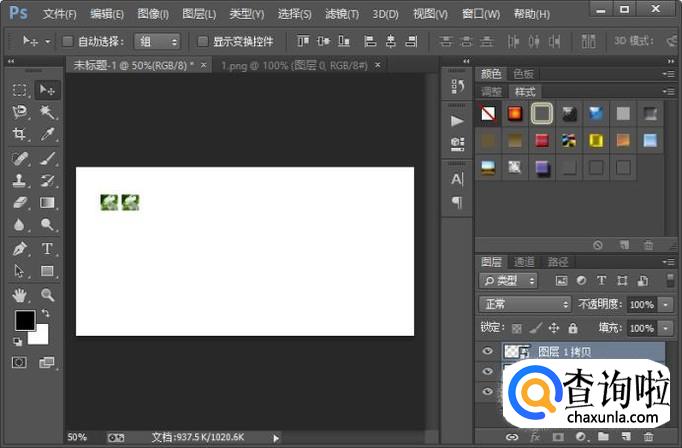Activate the Pen tool
The width and height of the screenshot is (682, 448).
pyautogui.click(x=19, y=248)
